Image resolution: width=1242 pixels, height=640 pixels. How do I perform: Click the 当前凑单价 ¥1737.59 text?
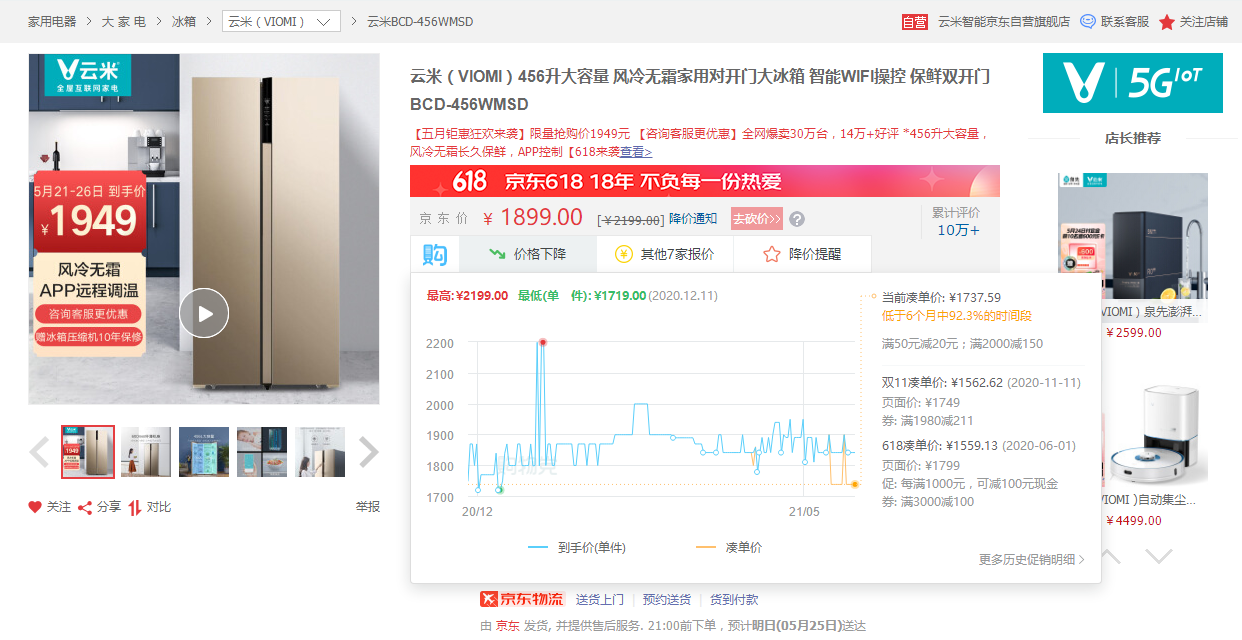click(941, 297)
